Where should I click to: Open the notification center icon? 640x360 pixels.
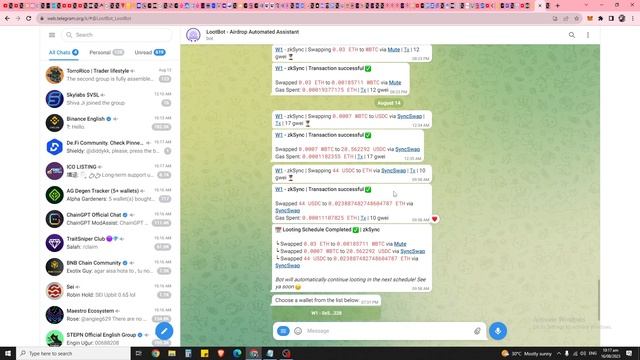coord(629,353)
